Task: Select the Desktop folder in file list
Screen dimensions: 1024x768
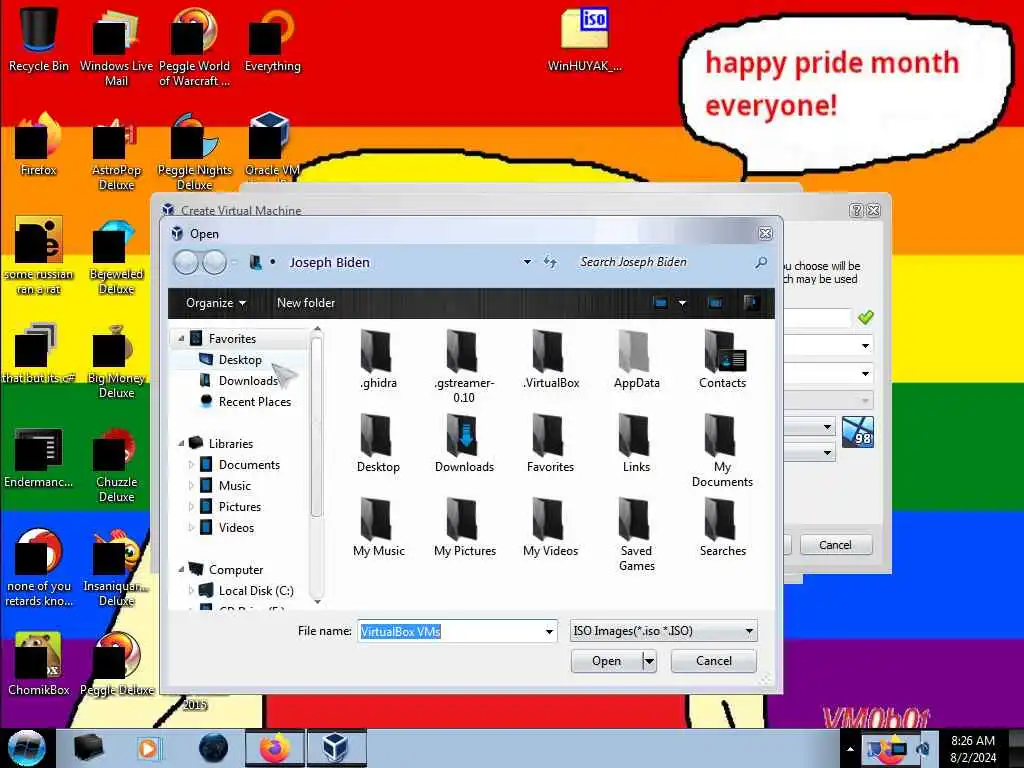Action: pyautogui.click(x=378, y=443)
